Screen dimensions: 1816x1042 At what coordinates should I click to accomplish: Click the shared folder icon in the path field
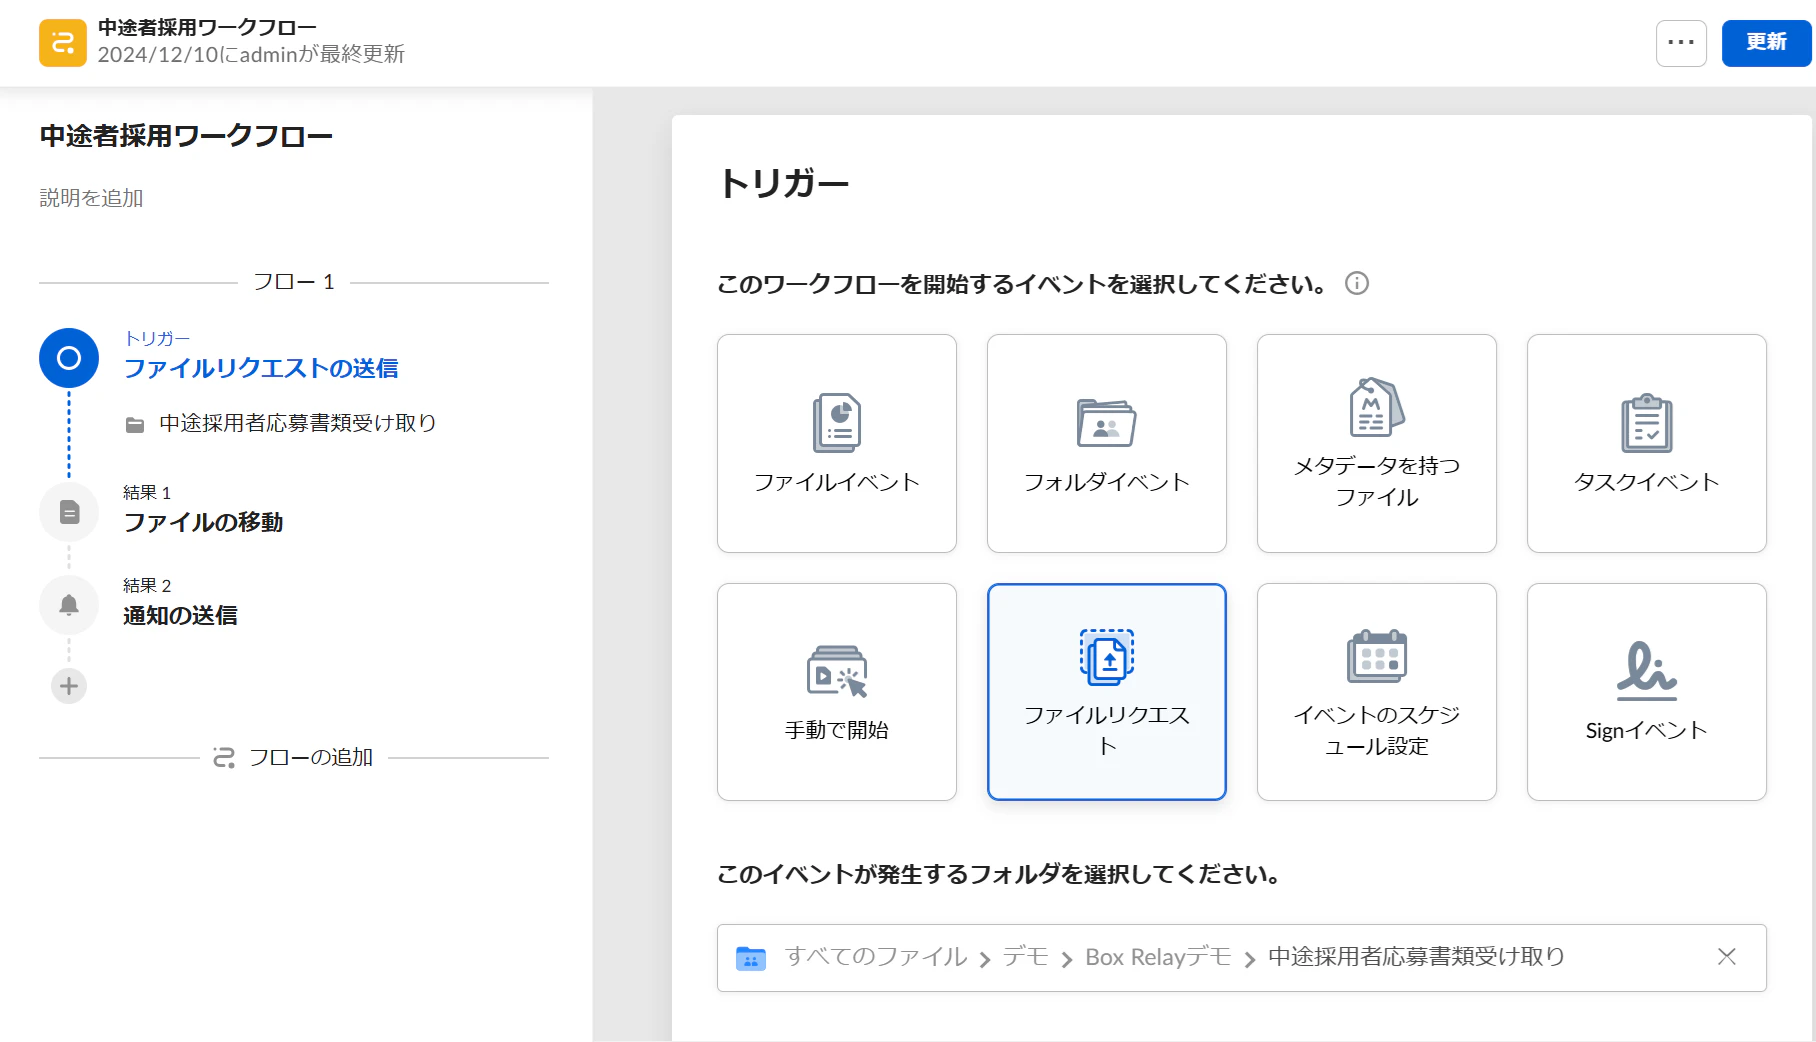[x=751, y=958]
